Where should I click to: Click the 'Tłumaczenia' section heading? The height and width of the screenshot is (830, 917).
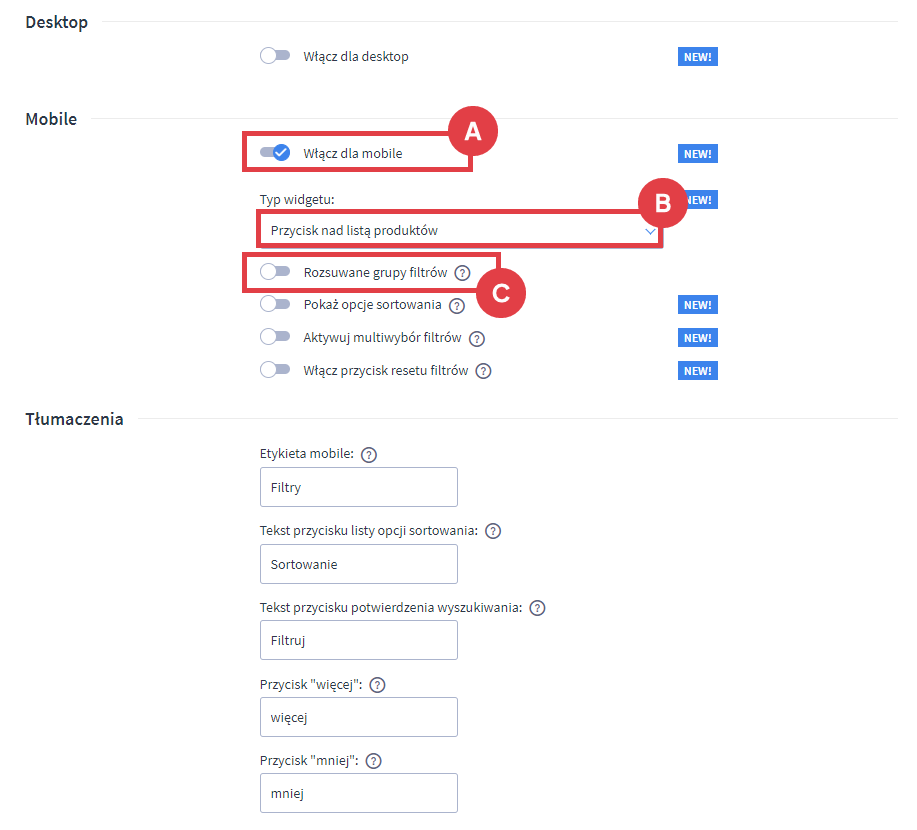(x=74, y=419)
